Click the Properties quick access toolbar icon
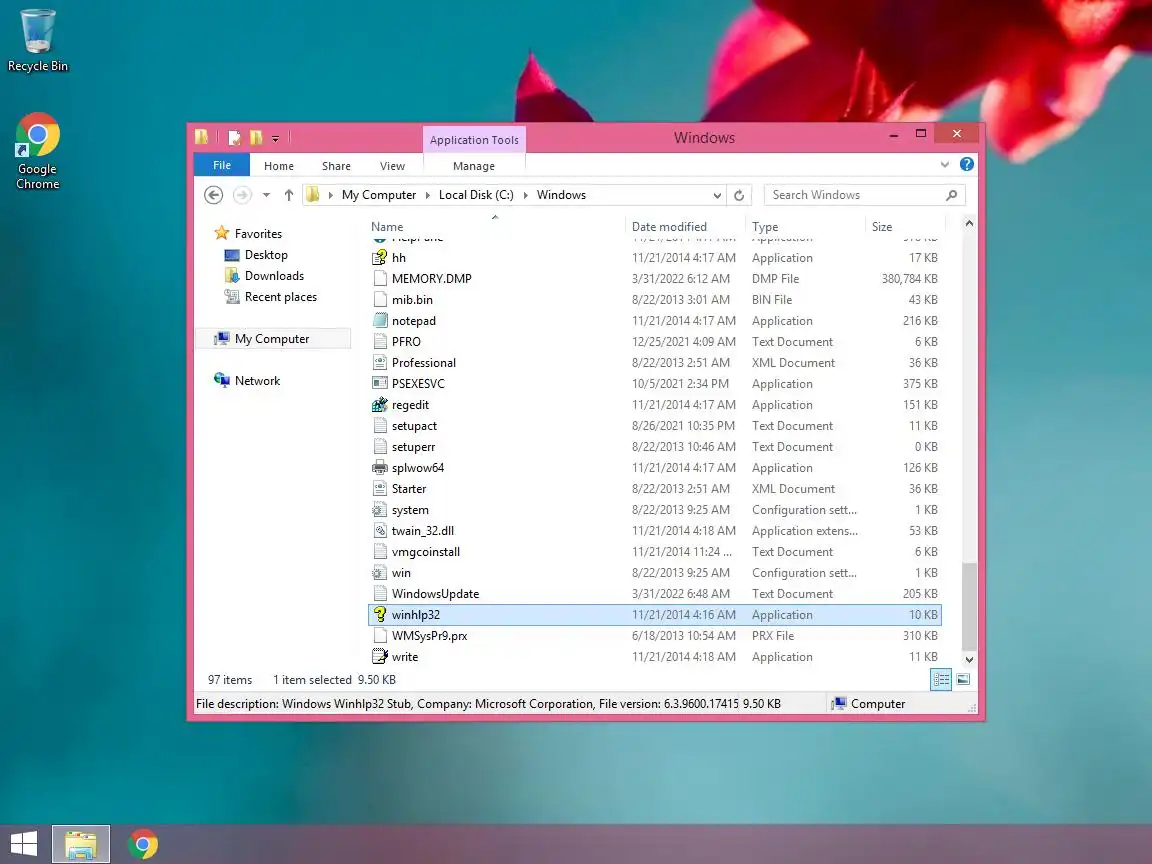 (234, 137)
